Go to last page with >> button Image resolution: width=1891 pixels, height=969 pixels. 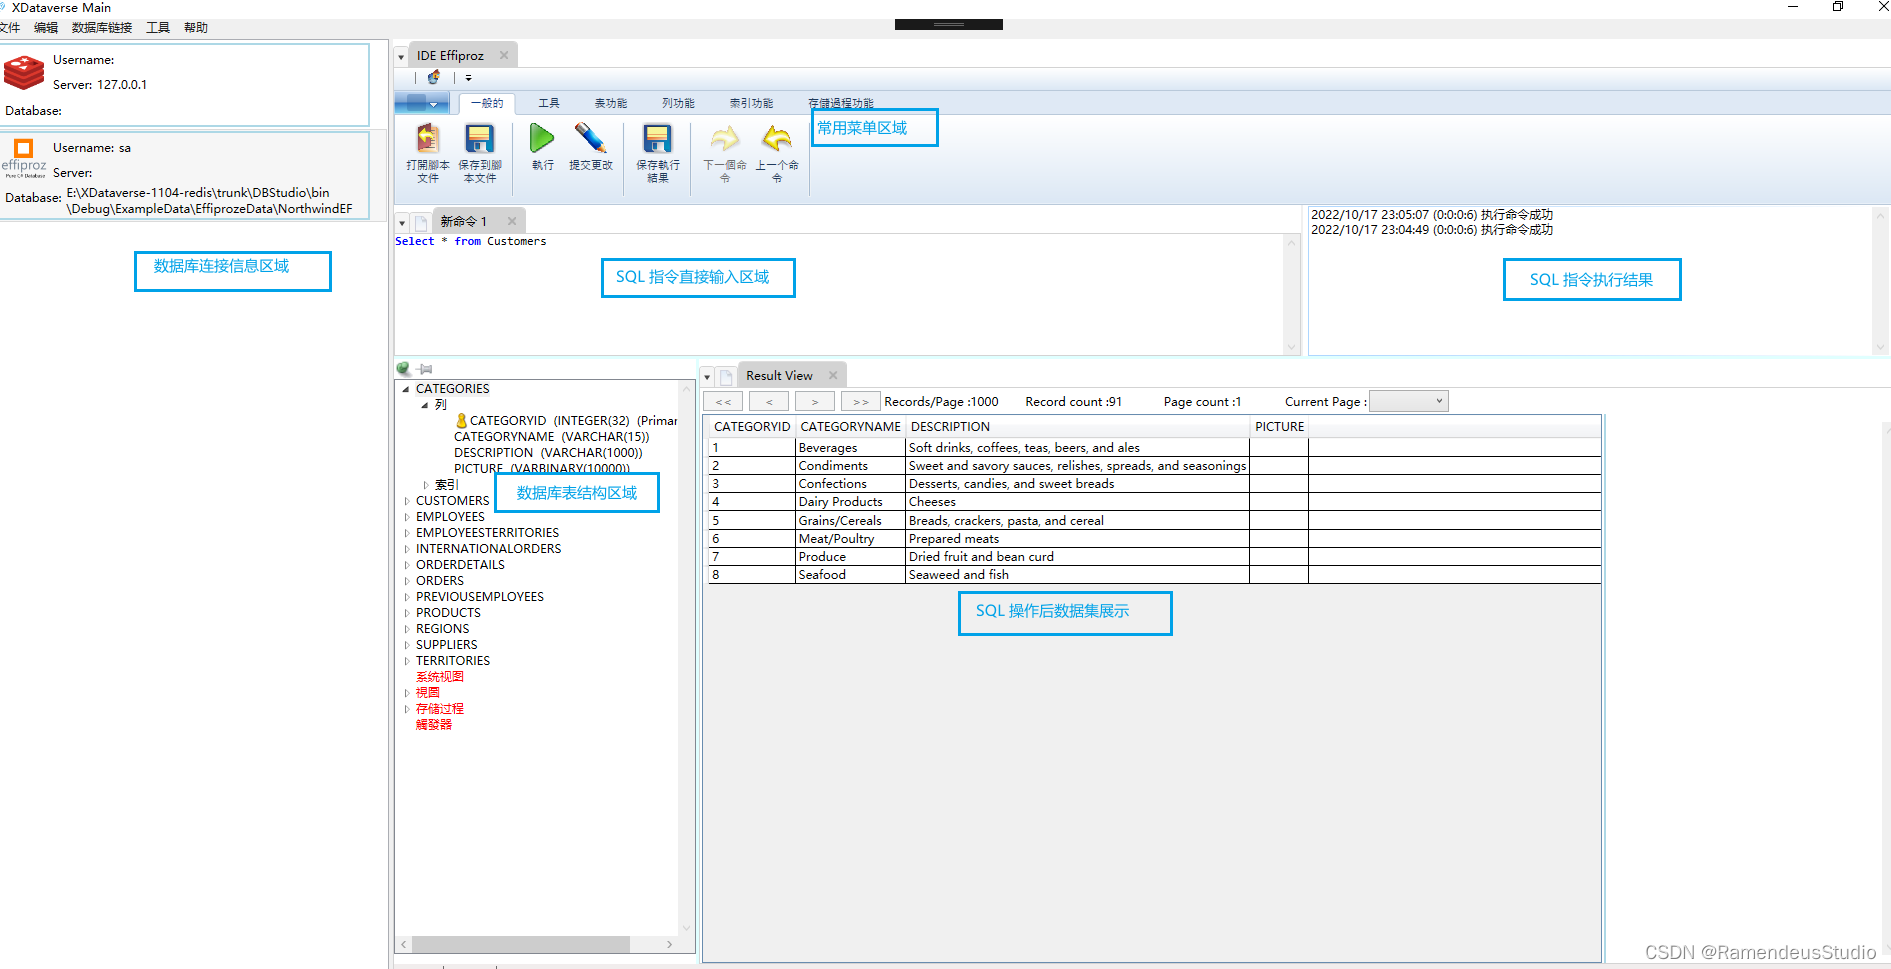(x=861, y=402)
